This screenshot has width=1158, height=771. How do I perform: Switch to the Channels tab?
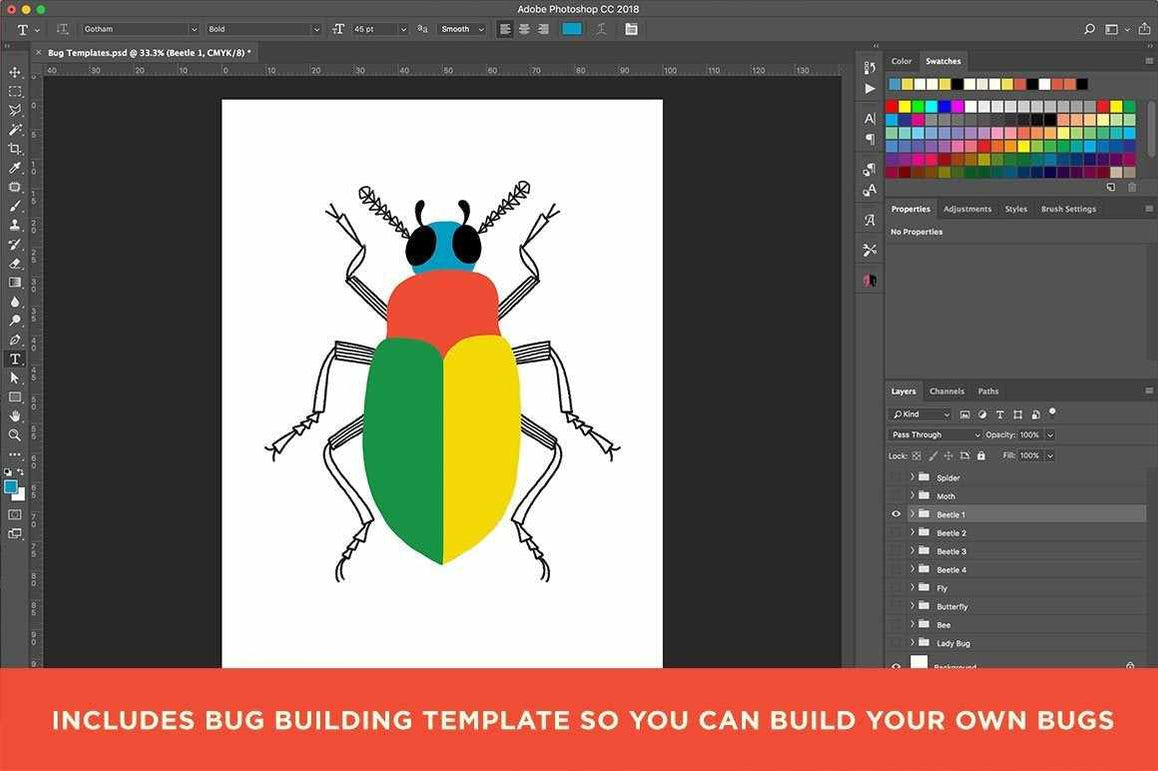[946, 391]
